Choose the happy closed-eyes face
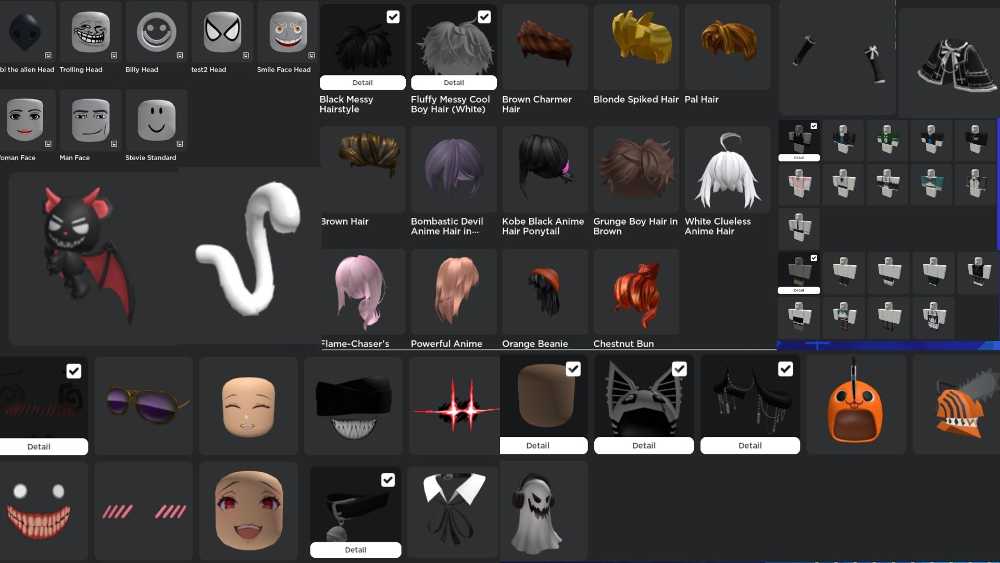The height and width of the screenshot is (563, 1000). click(x=248, y=406)
